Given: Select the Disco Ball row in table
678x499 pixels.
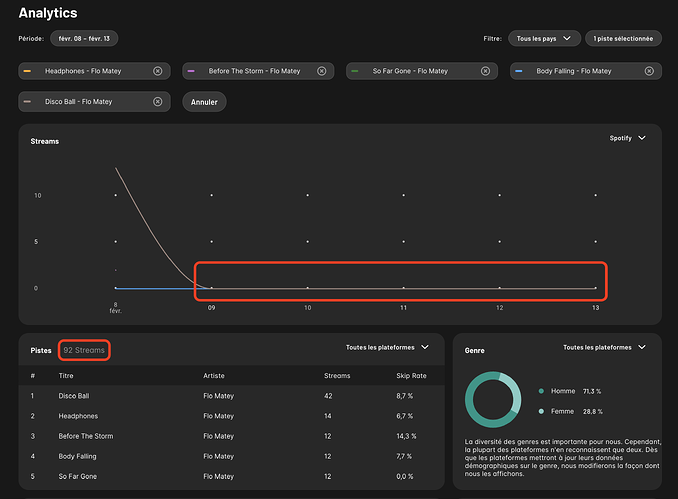Looking at the screenshot, I should pyautogui.click(x=230, y=395).
